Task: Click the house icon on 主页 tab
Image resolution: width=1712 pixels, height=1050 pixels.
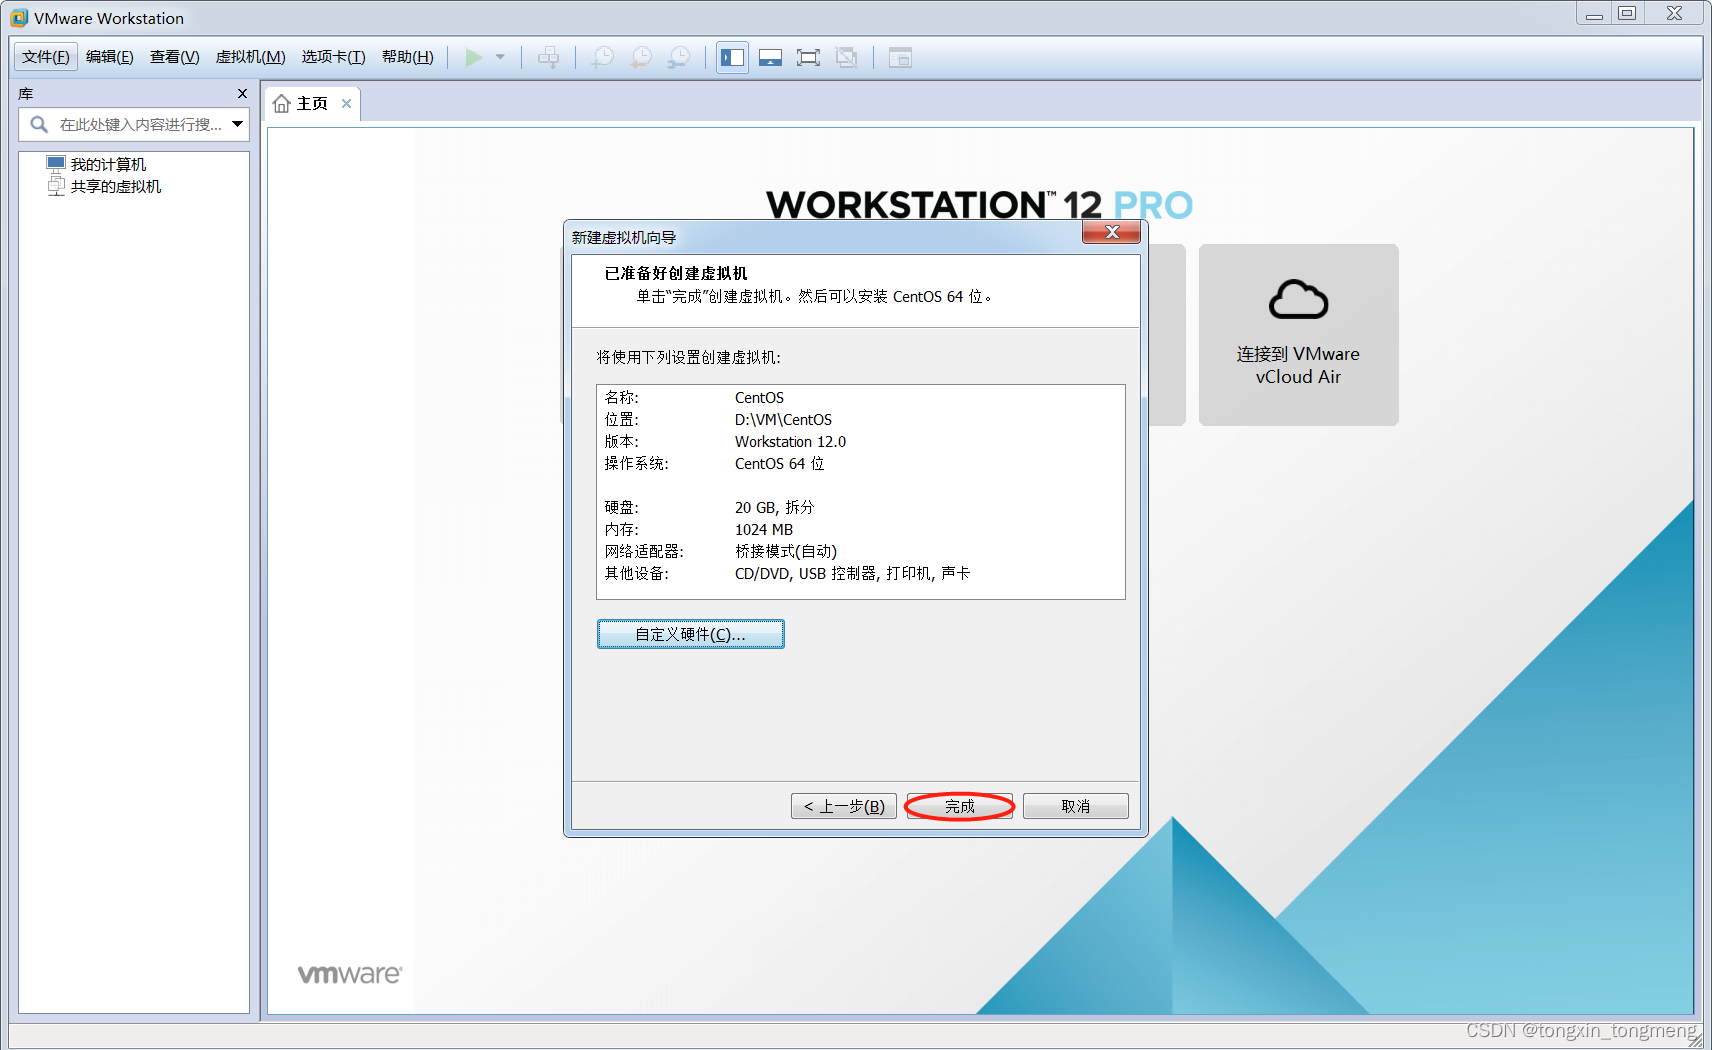Action: point(282,104)
